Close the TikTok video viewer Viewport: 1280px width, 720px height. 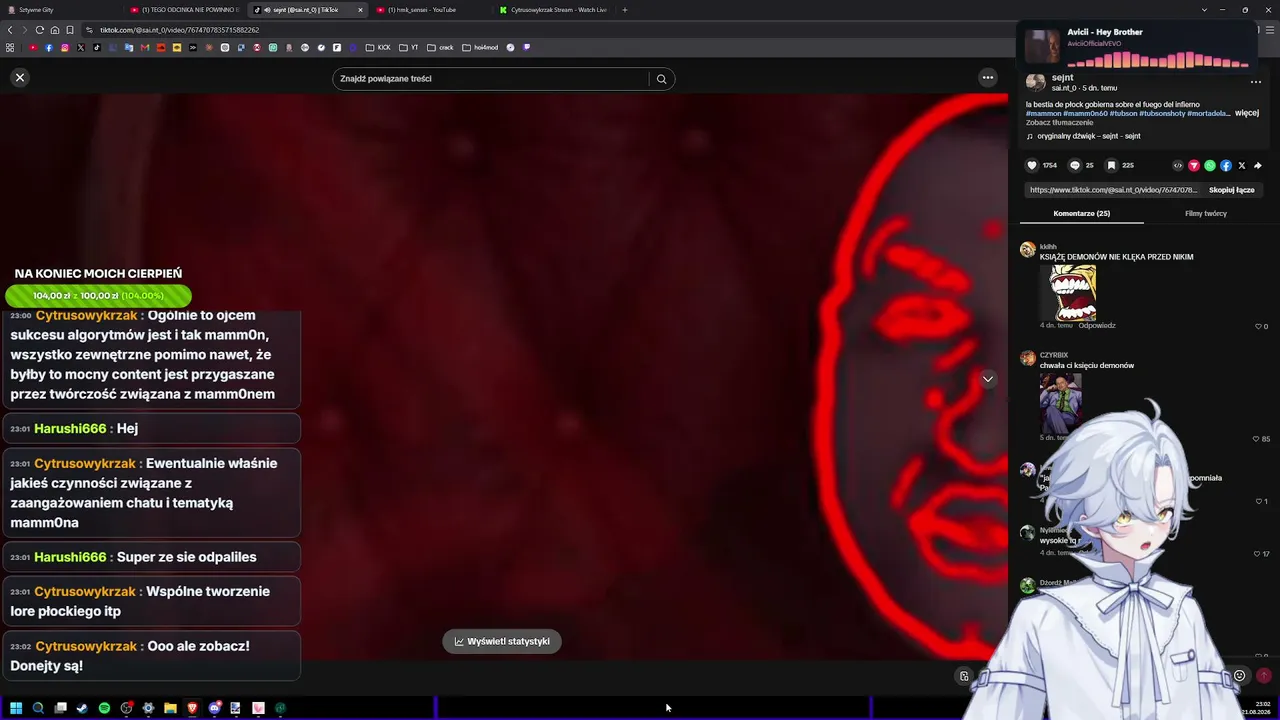(x=20, y=77)
